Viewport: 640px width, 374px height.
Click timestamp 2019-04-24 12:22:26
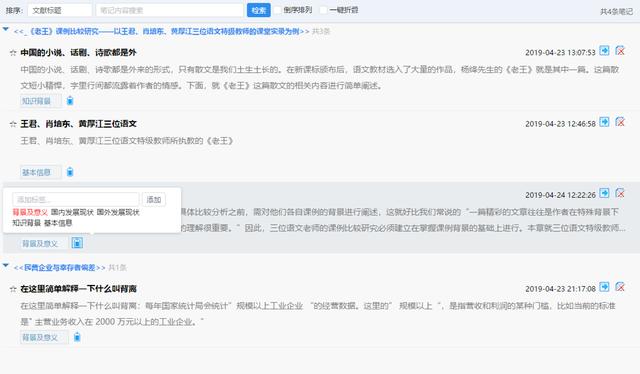(x=560, y=195)
